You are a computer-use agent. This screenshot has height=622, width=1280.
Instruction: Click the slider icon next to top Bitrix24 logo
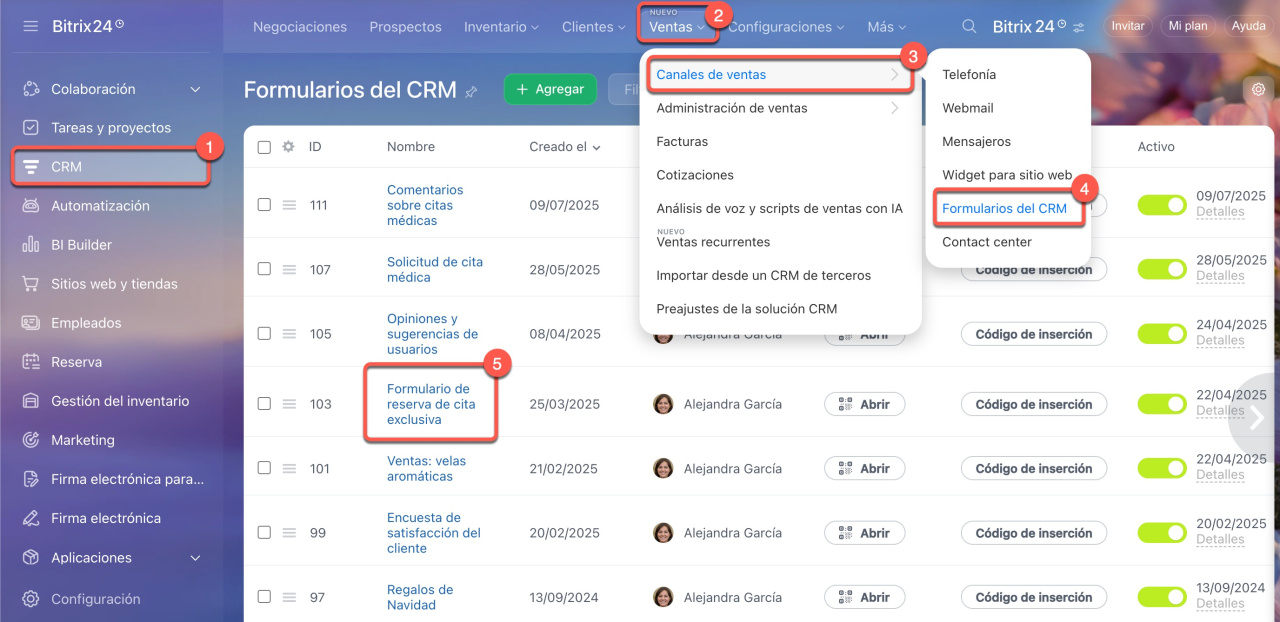pyautogui.click(x=1078, y=27)
